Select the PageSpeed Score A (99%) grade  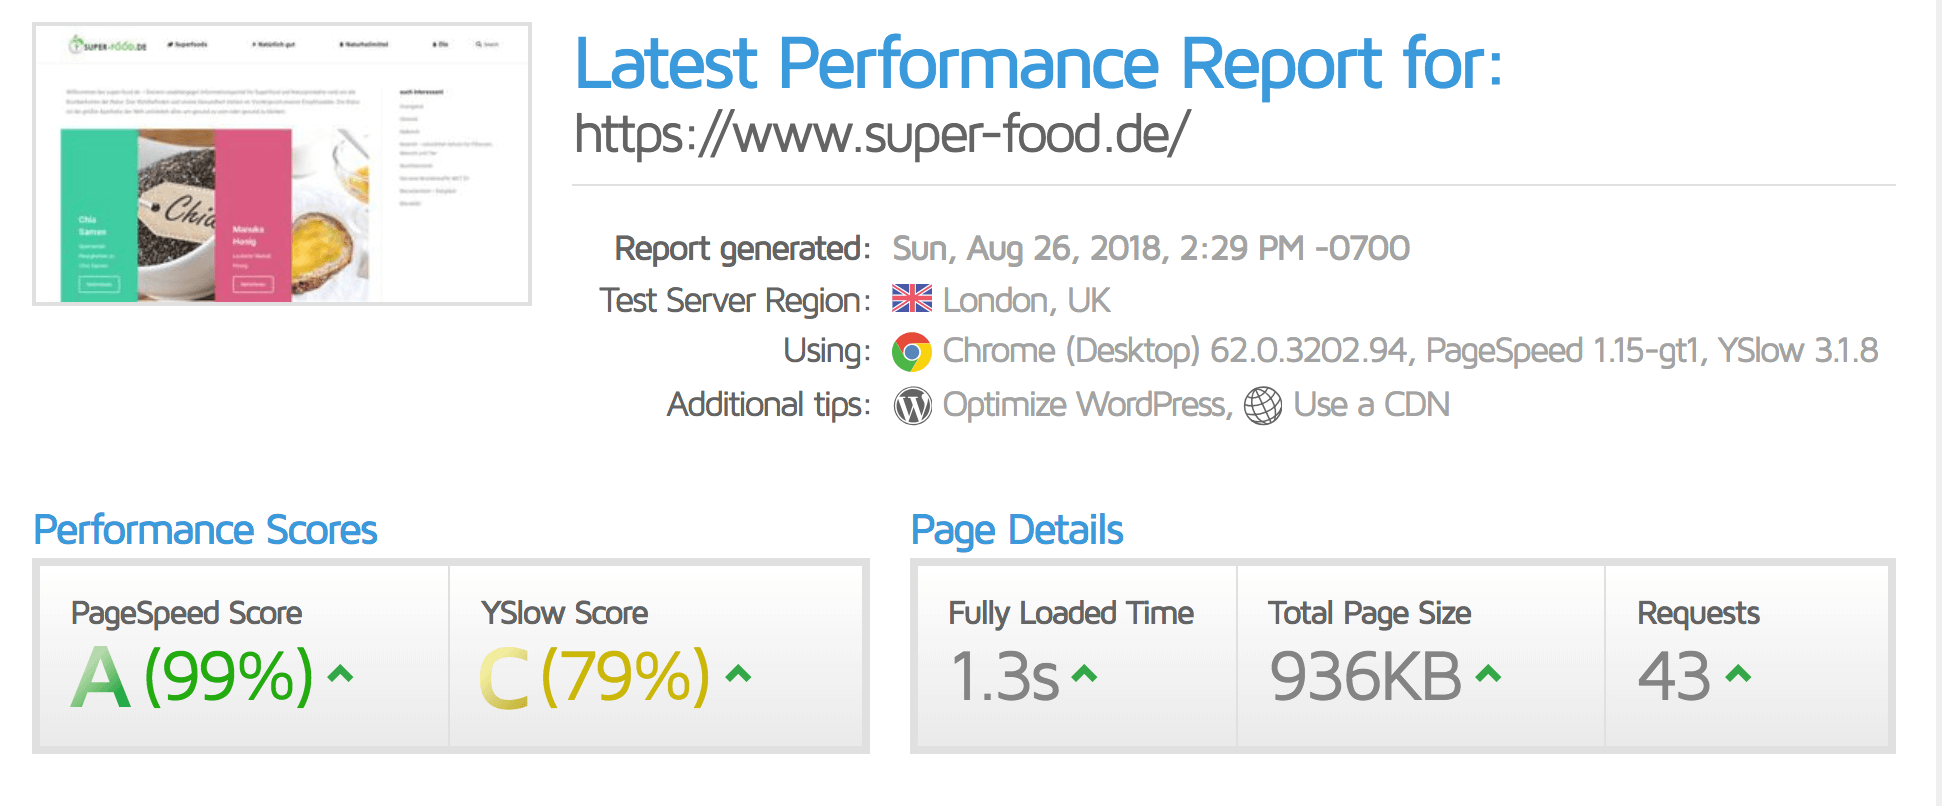click(x=192, y=677)
